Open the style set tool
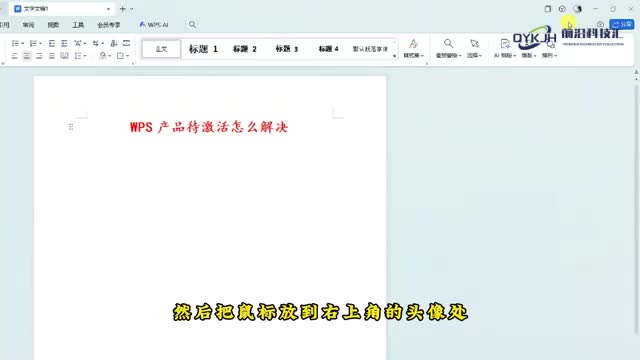The height and width of the screenshot is (360, 640). 413,48
